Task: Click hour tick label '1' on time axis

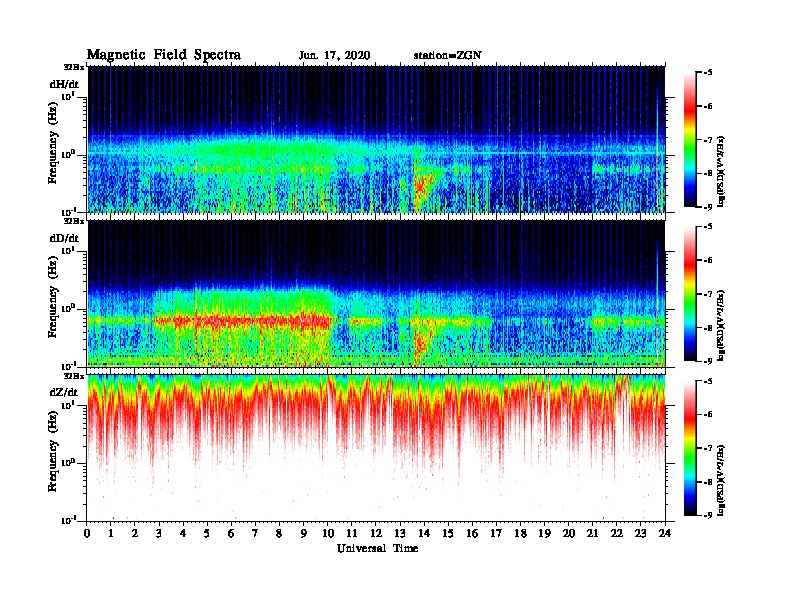Action: tap(111, 533)
